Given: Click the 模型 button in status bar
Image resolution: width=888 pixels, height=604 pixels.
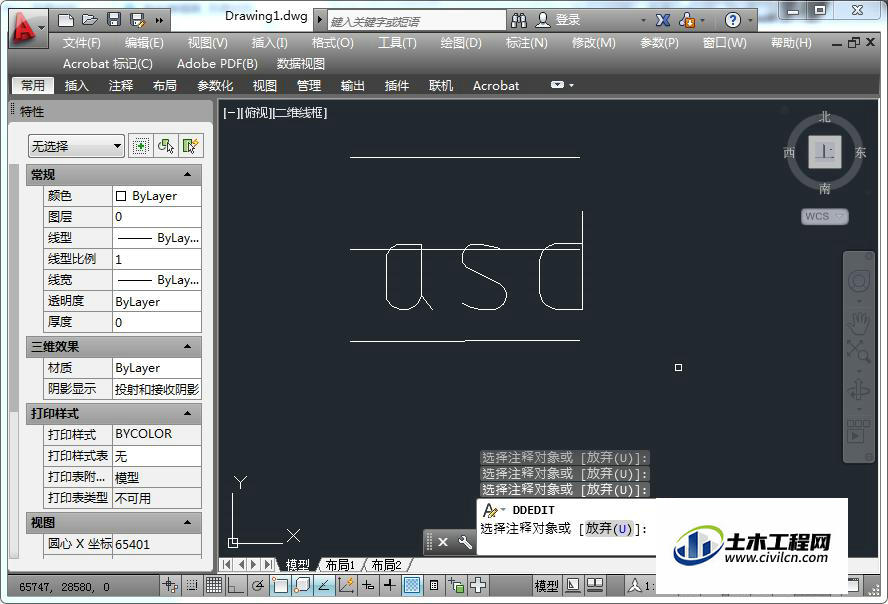Looking at the screenshot, I should [547, 586].
